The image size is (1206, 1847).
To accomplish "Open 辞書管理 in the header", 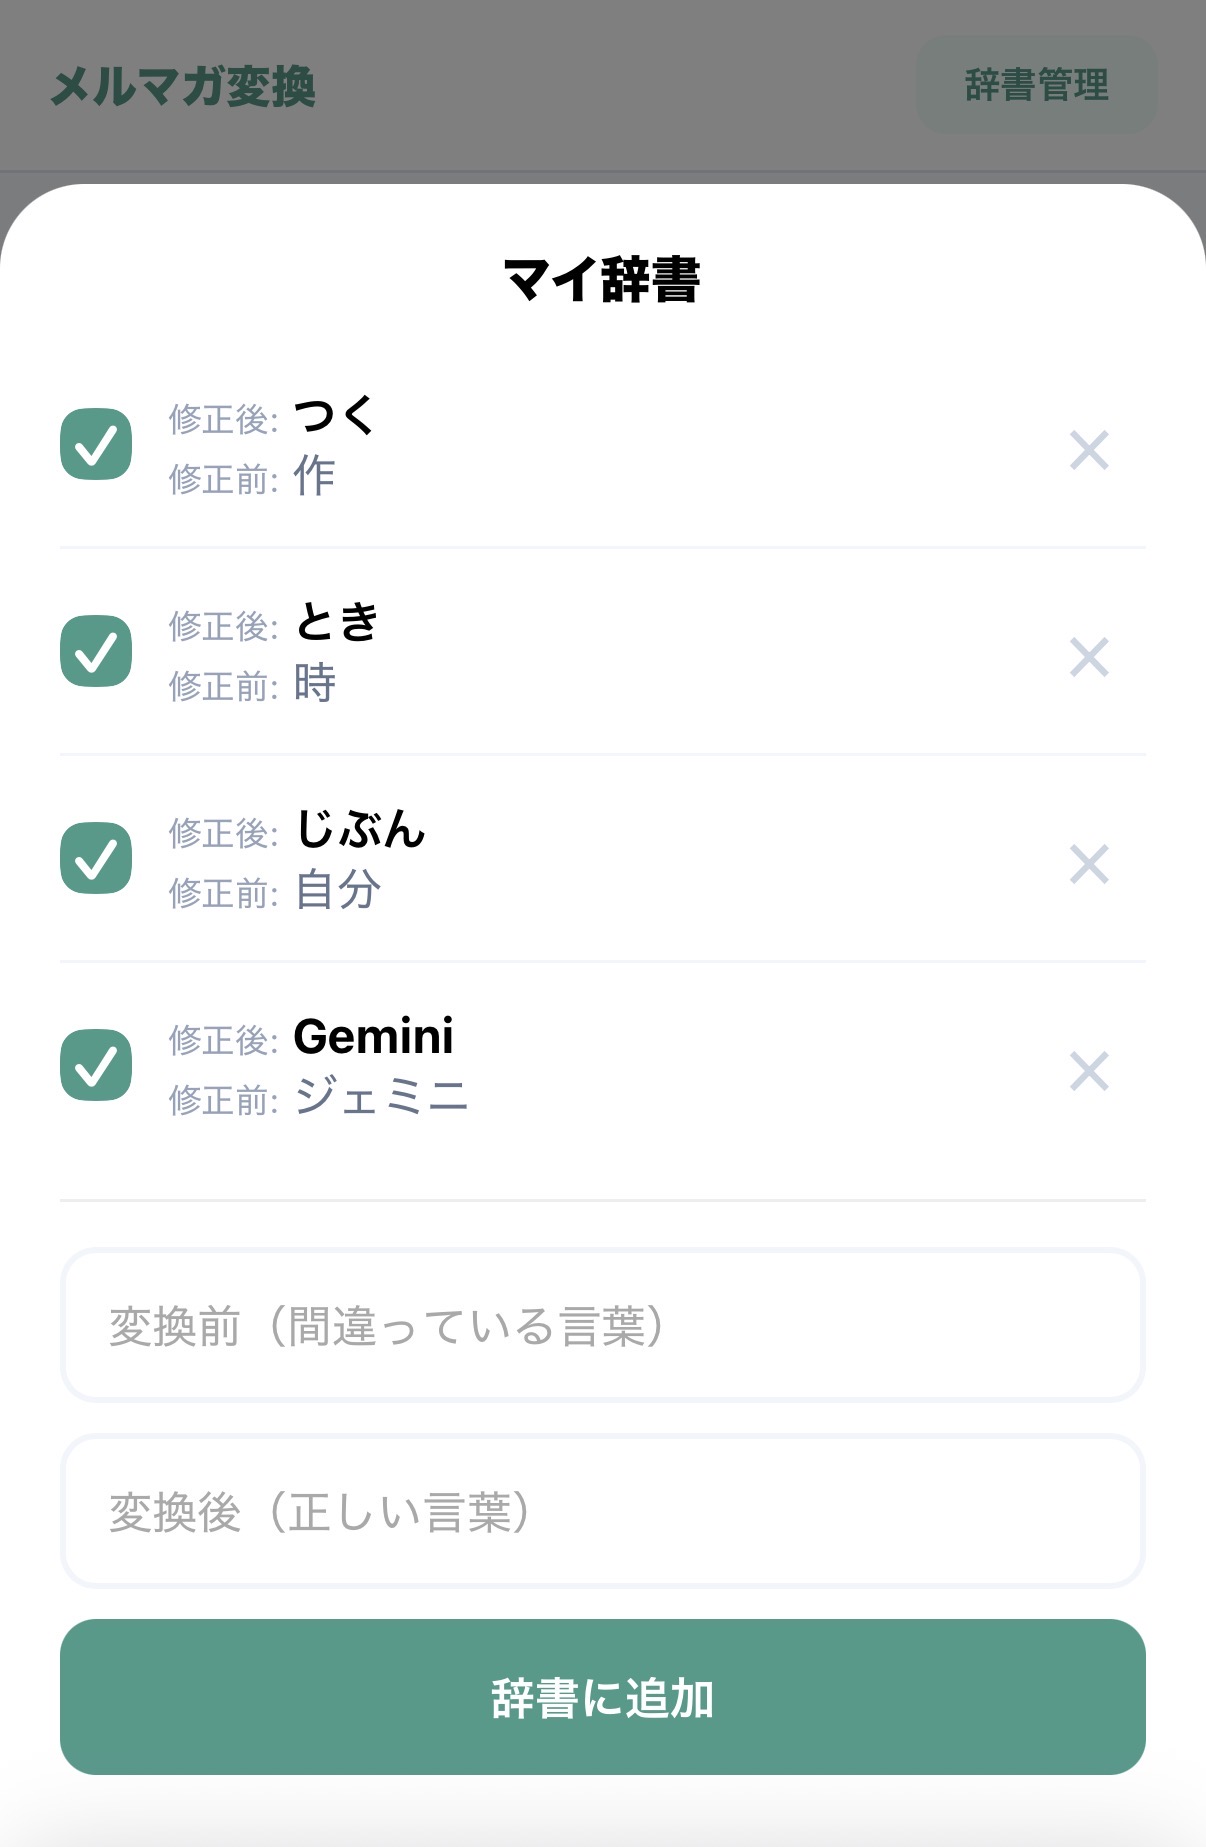I will 1036,85.
